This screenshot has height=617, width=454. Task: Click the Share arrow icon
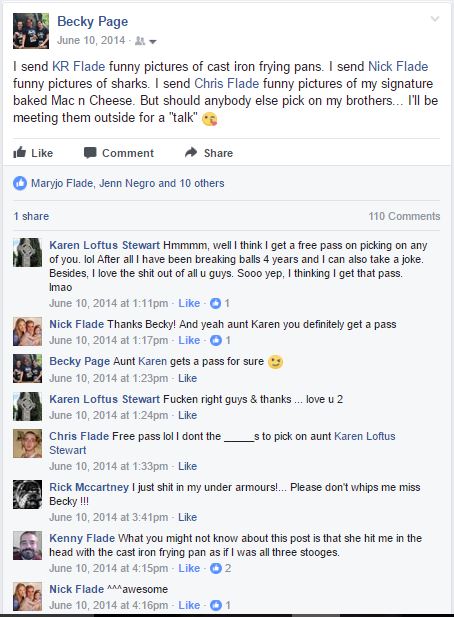191,152
